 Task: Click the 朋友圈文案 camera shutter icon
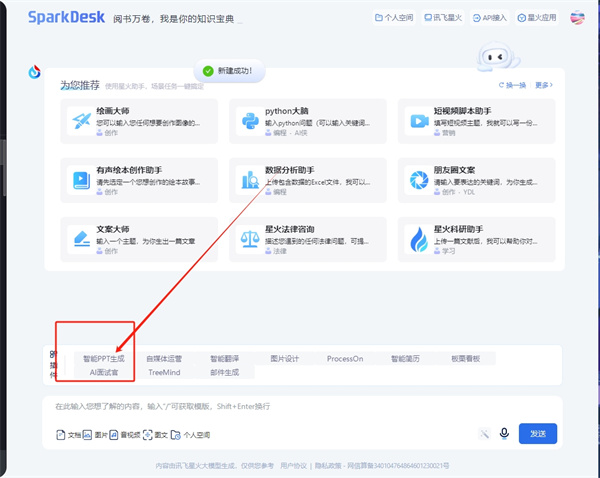tap(419, 180)
